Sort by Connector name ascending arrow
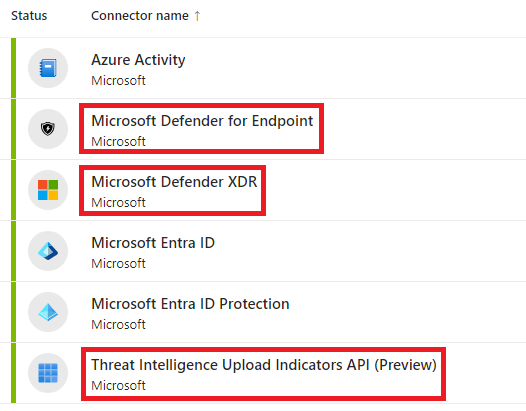 [197, 16]
